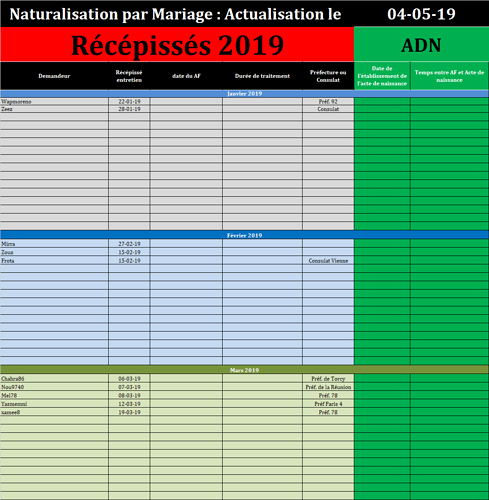Click the Préf. de la Réunion cell

coord(328,387)
